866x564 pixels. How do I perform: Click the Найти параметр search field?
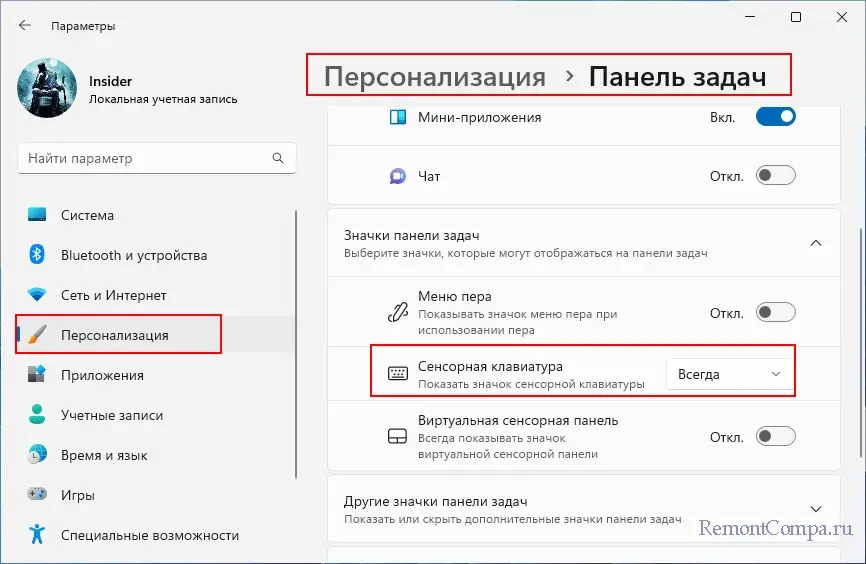coord(145,158)
